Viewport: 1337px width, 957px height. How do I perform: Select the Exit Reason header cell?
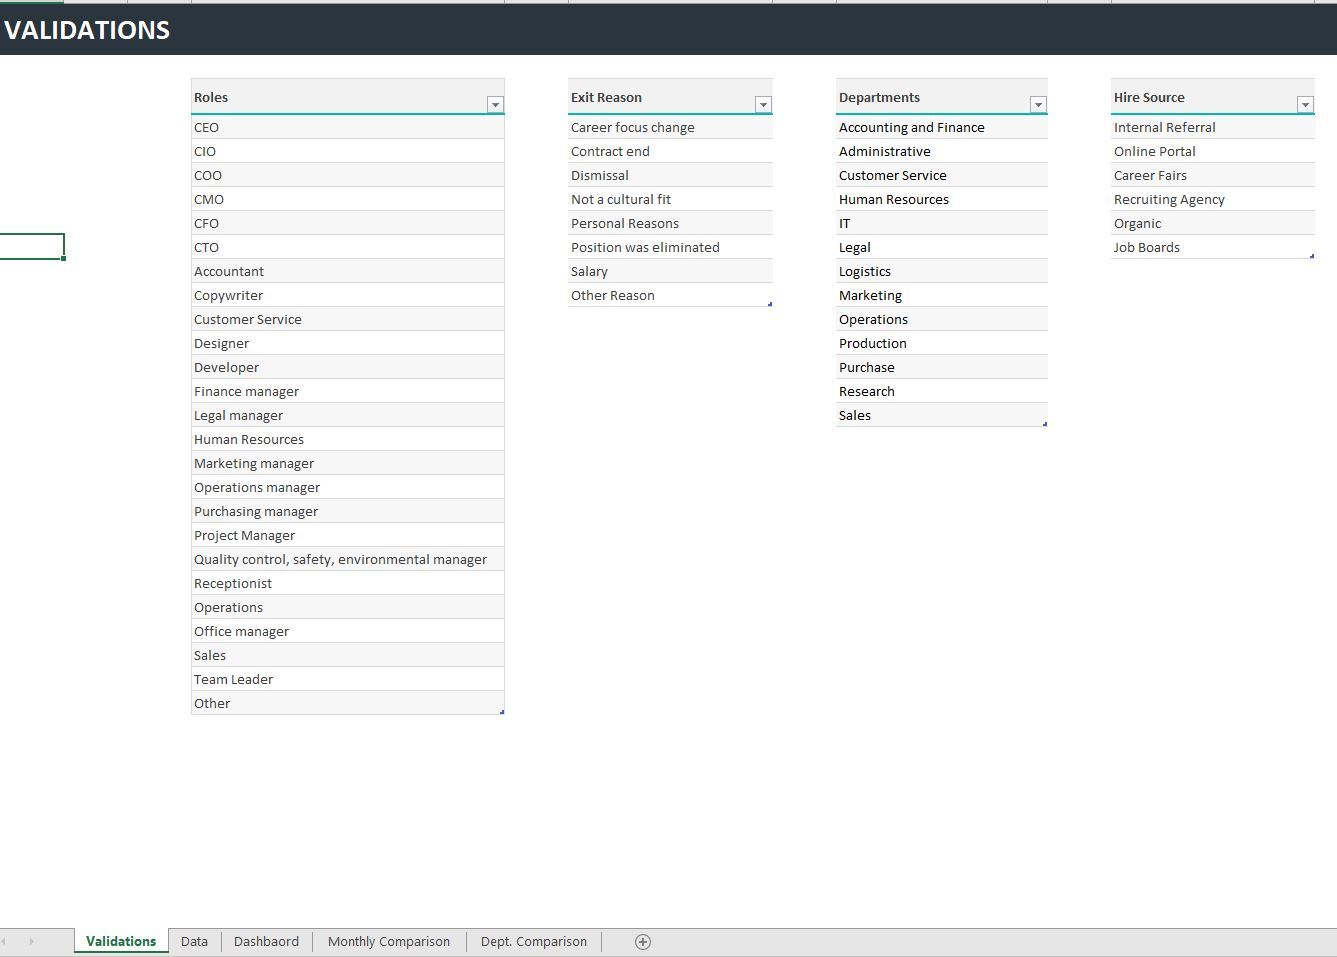click(x=670, y=97)
